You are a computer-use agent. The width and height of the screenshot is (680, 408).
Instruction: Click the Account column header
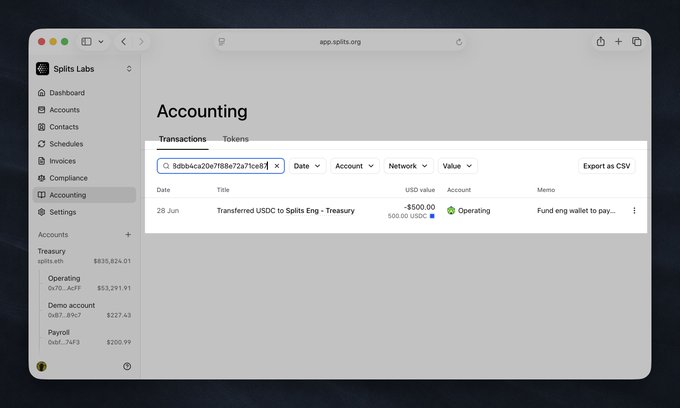click(459, 190)
